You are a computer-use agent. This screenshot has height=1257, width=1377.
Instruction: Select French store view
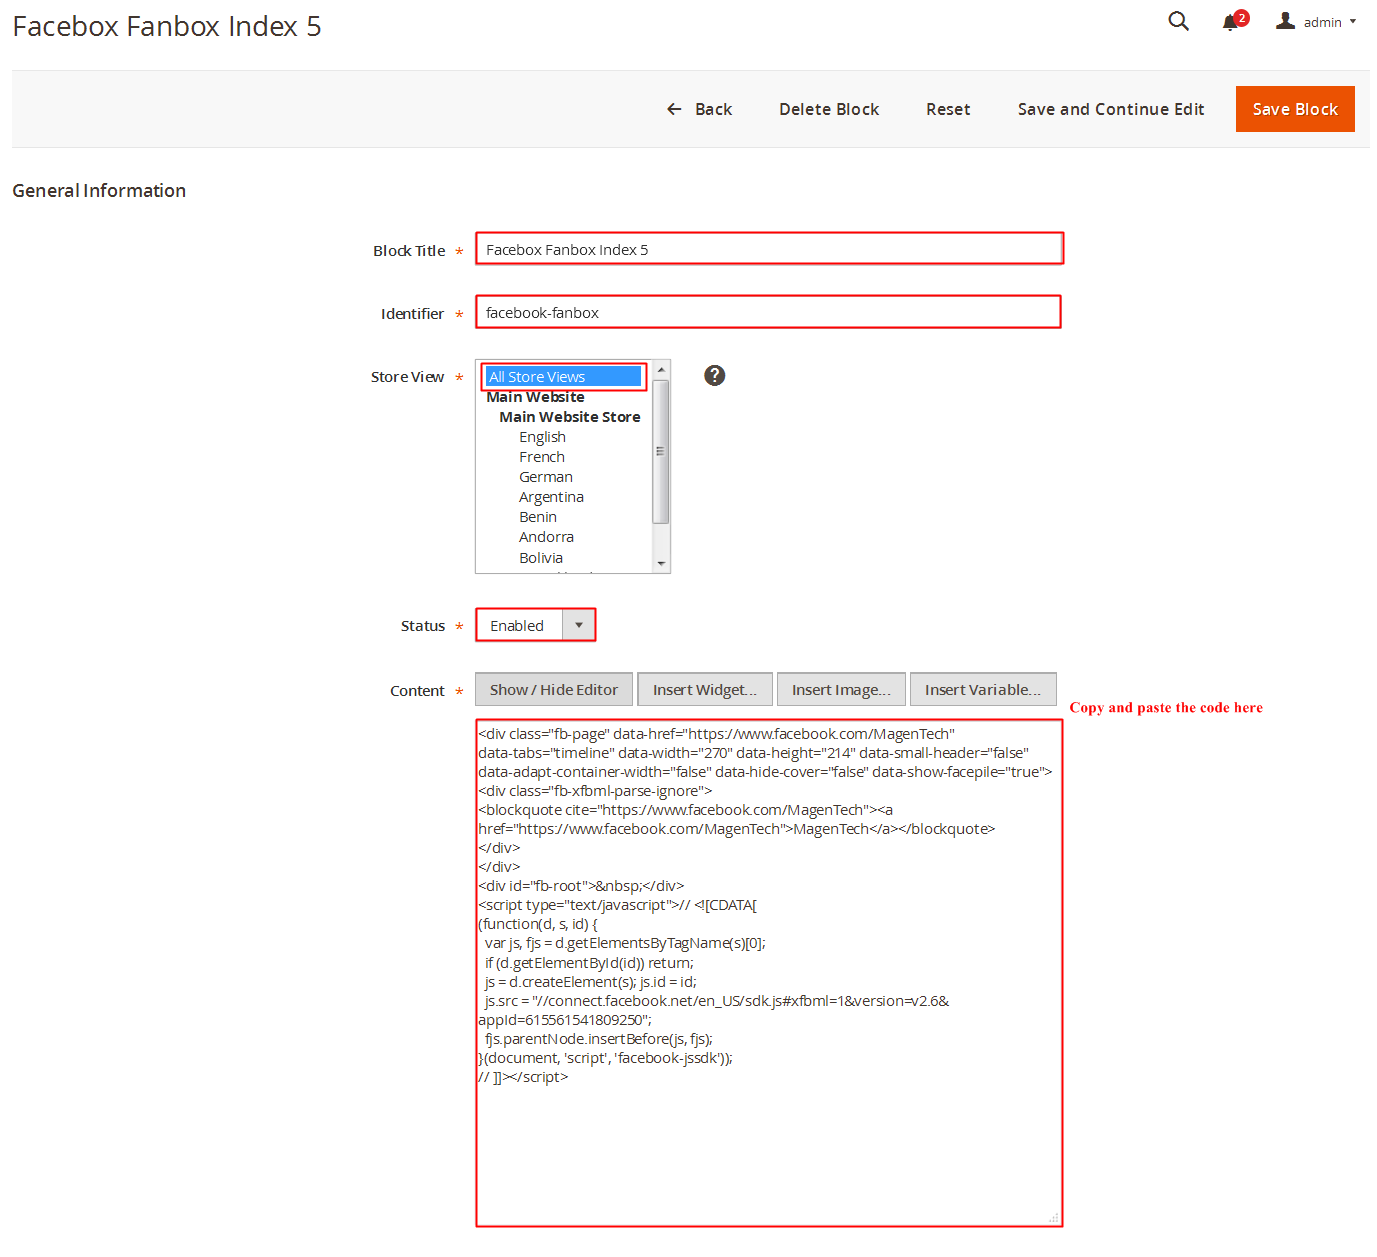[x=541, y=457]
